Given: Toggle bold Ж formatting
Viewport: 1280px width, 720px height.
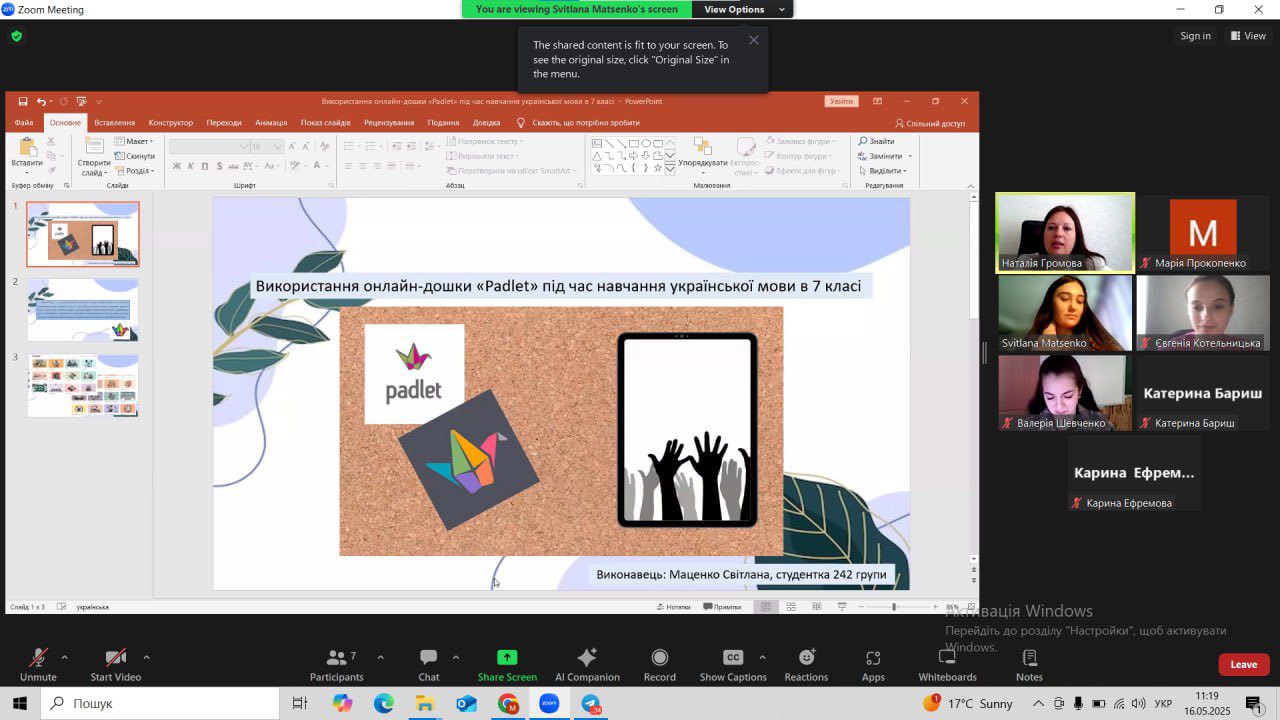Looking at the screenshot, I should (x=177, y=166).
